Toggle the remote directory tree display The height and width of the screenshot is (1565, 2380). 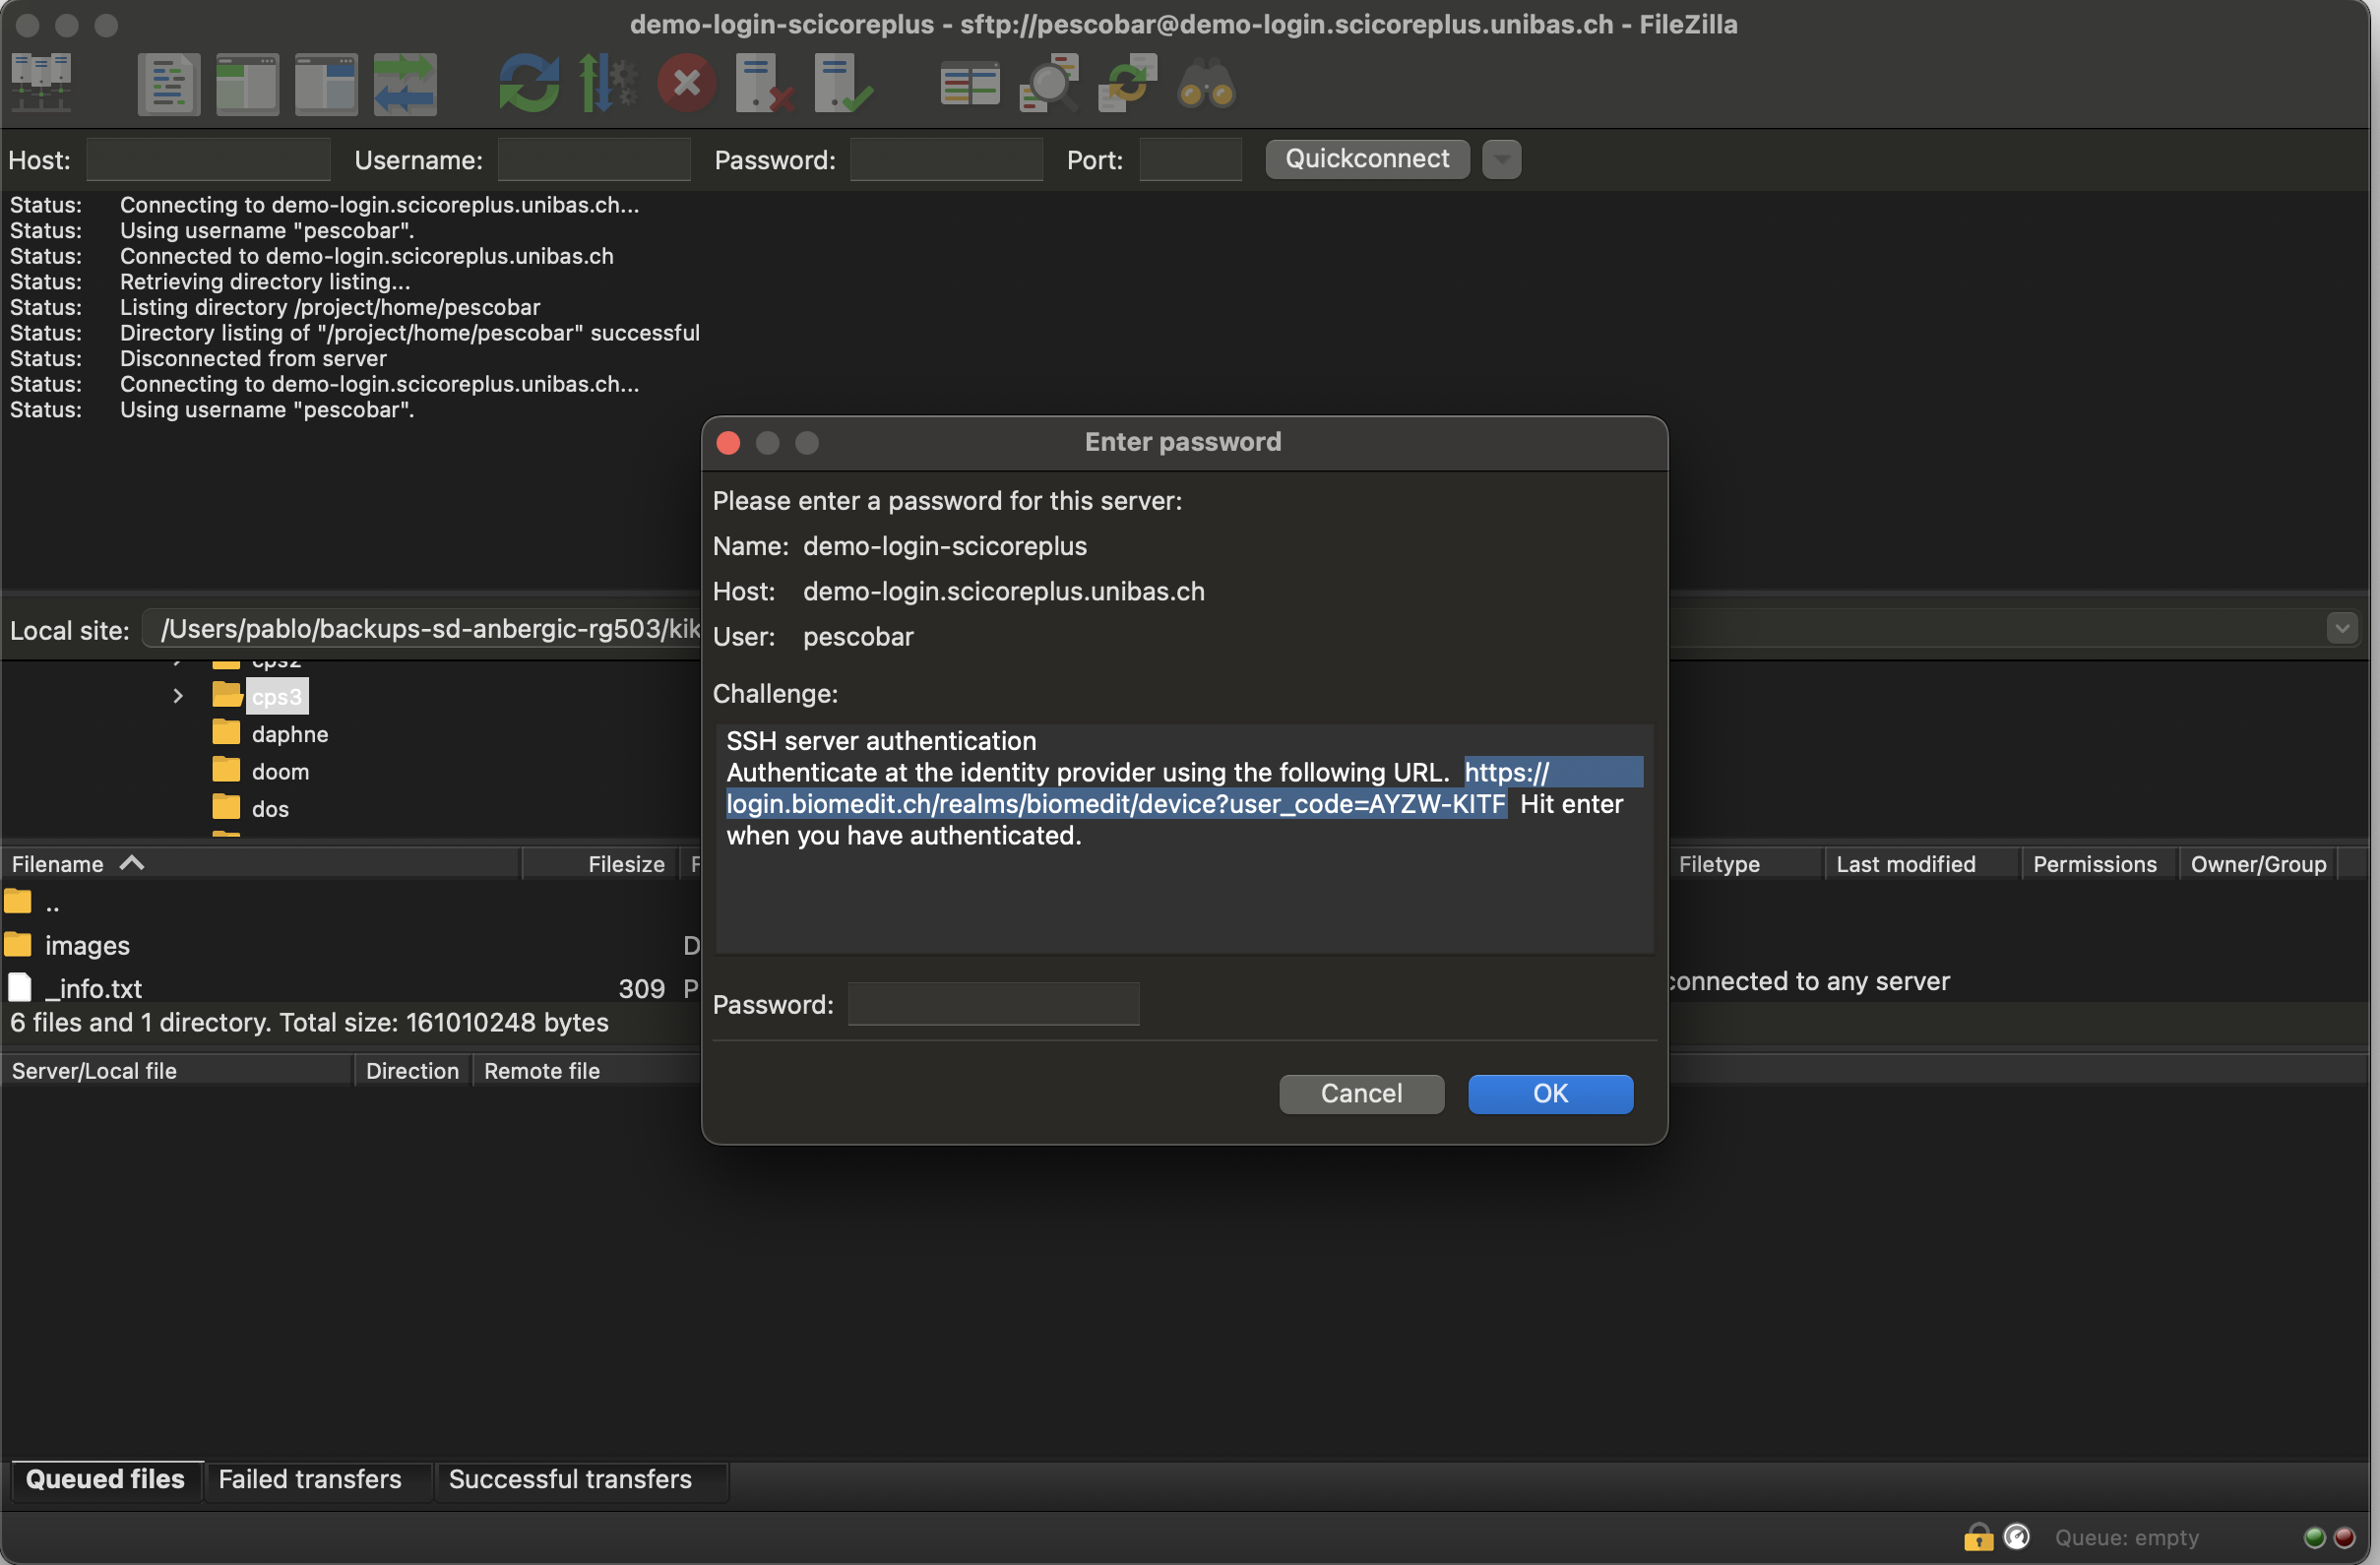point(326,84)
